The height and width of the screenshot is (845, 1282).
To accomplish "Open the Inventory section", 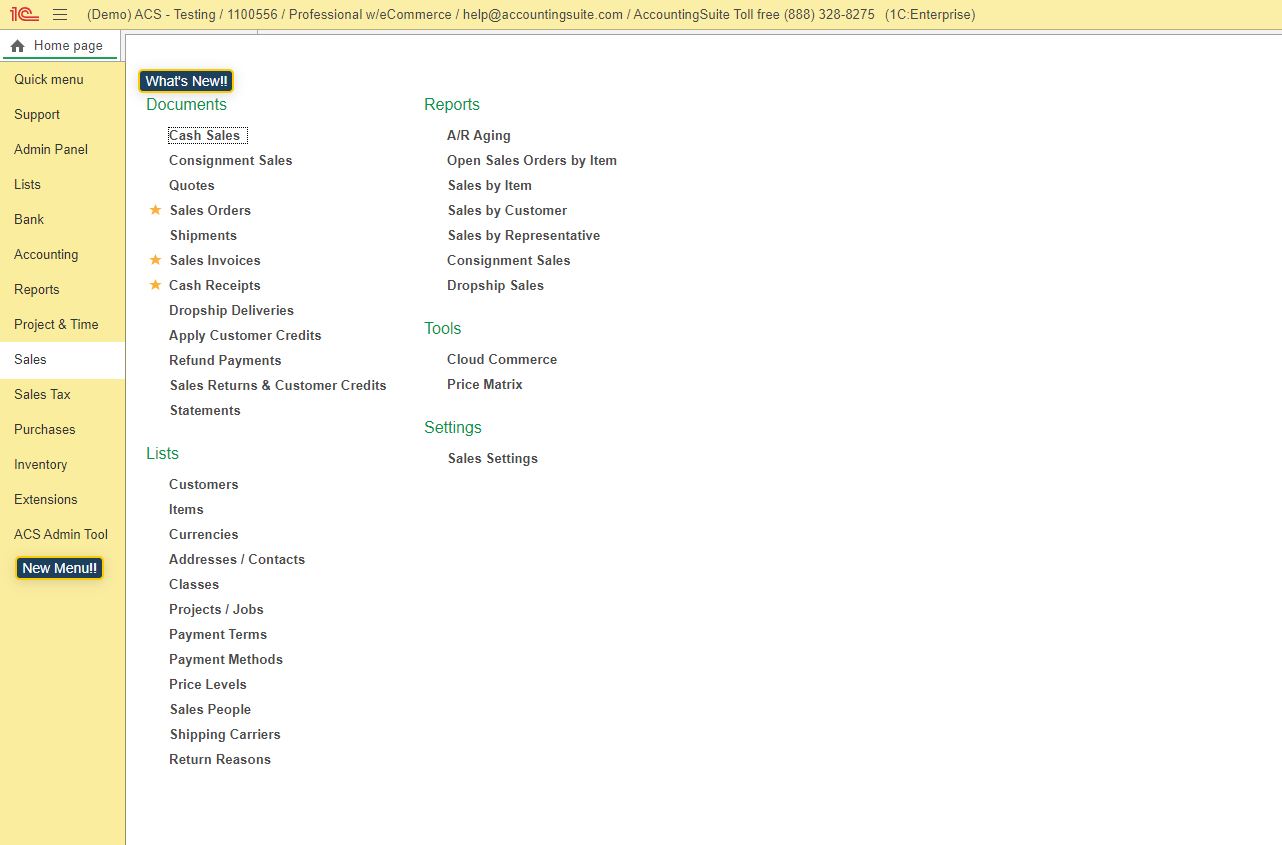I will [x=62, y=465].
